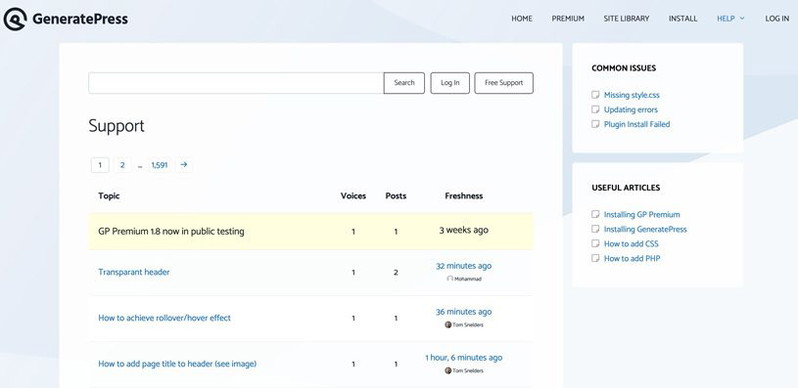Open the Premium menu item

click(x=568, y=18)
